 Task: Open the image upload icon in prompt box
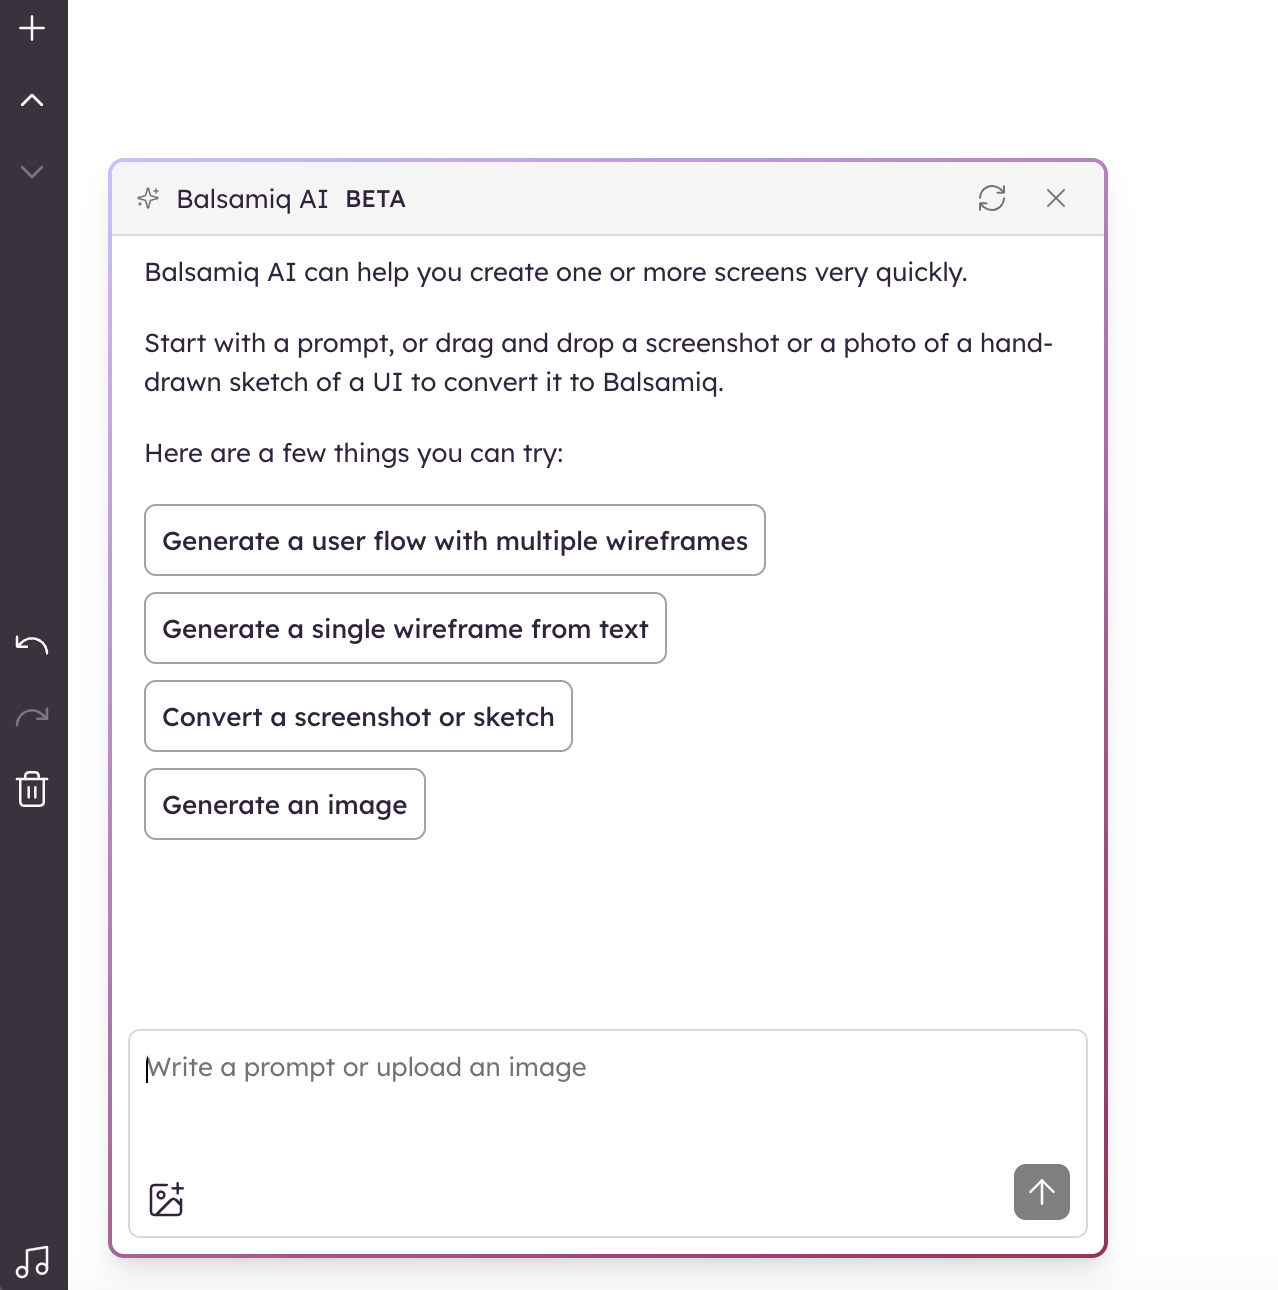pos(166,1199)
